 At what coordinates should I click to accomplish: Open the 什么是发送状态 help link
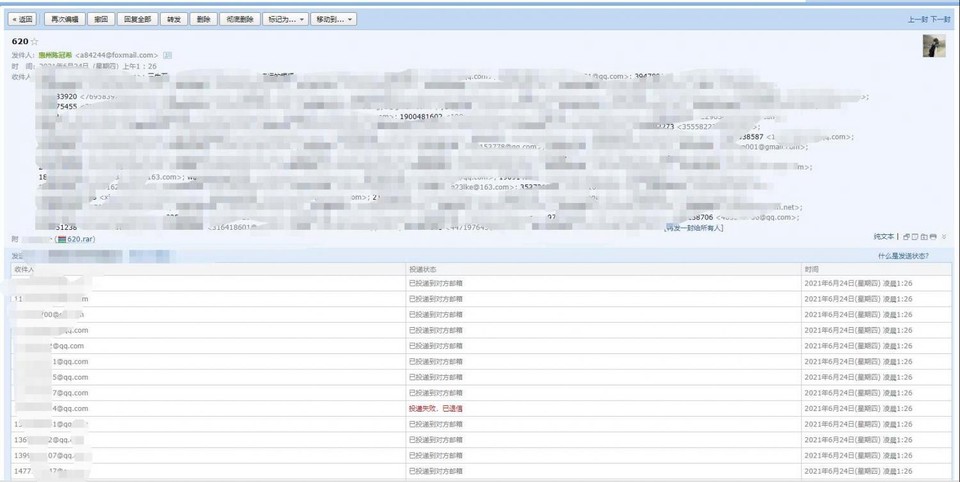tap(903, 256)
